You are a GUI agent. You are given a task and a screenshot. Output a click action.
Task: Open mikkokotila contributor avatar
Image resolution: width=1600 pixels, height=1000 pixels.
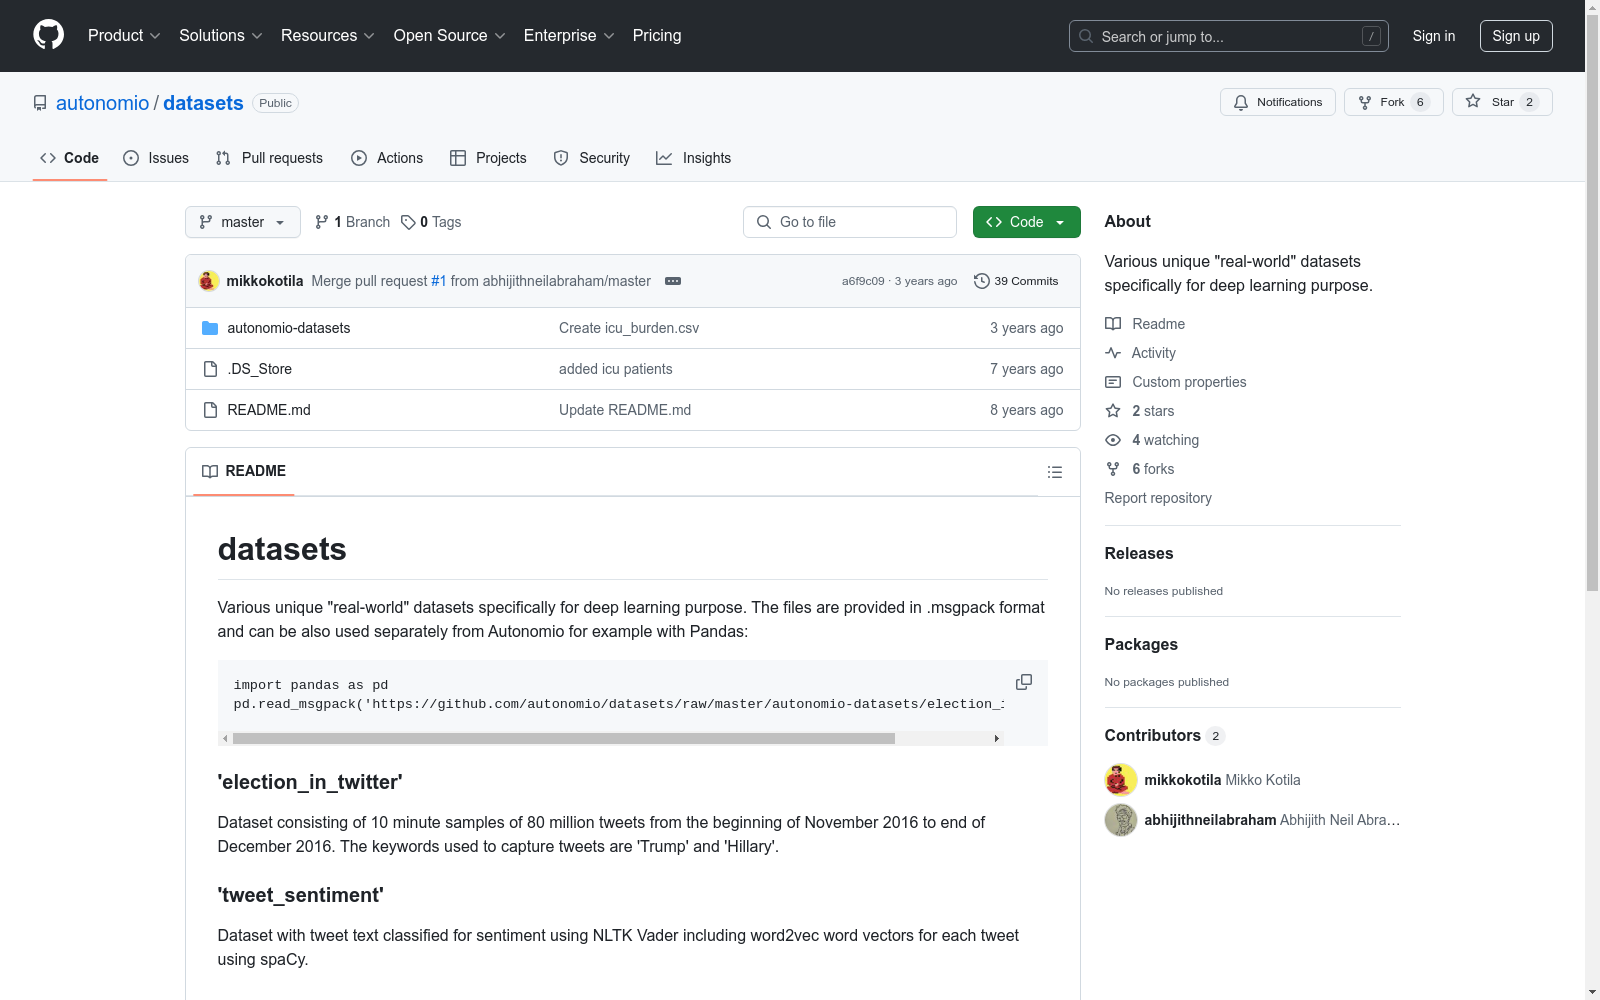[1121, 780]
